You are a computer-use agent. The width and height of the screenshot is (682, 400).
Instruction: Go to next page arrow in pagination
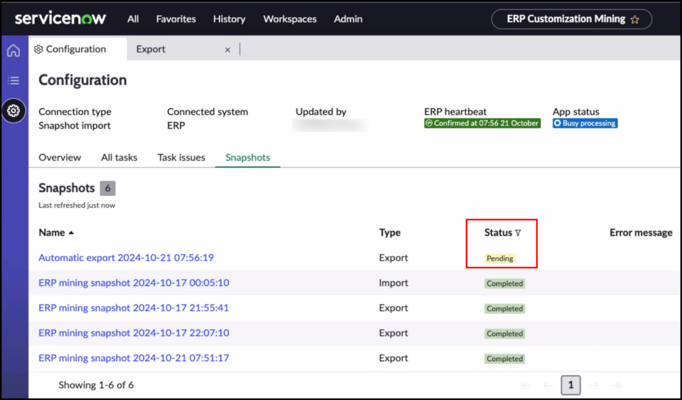click(593, 385)
